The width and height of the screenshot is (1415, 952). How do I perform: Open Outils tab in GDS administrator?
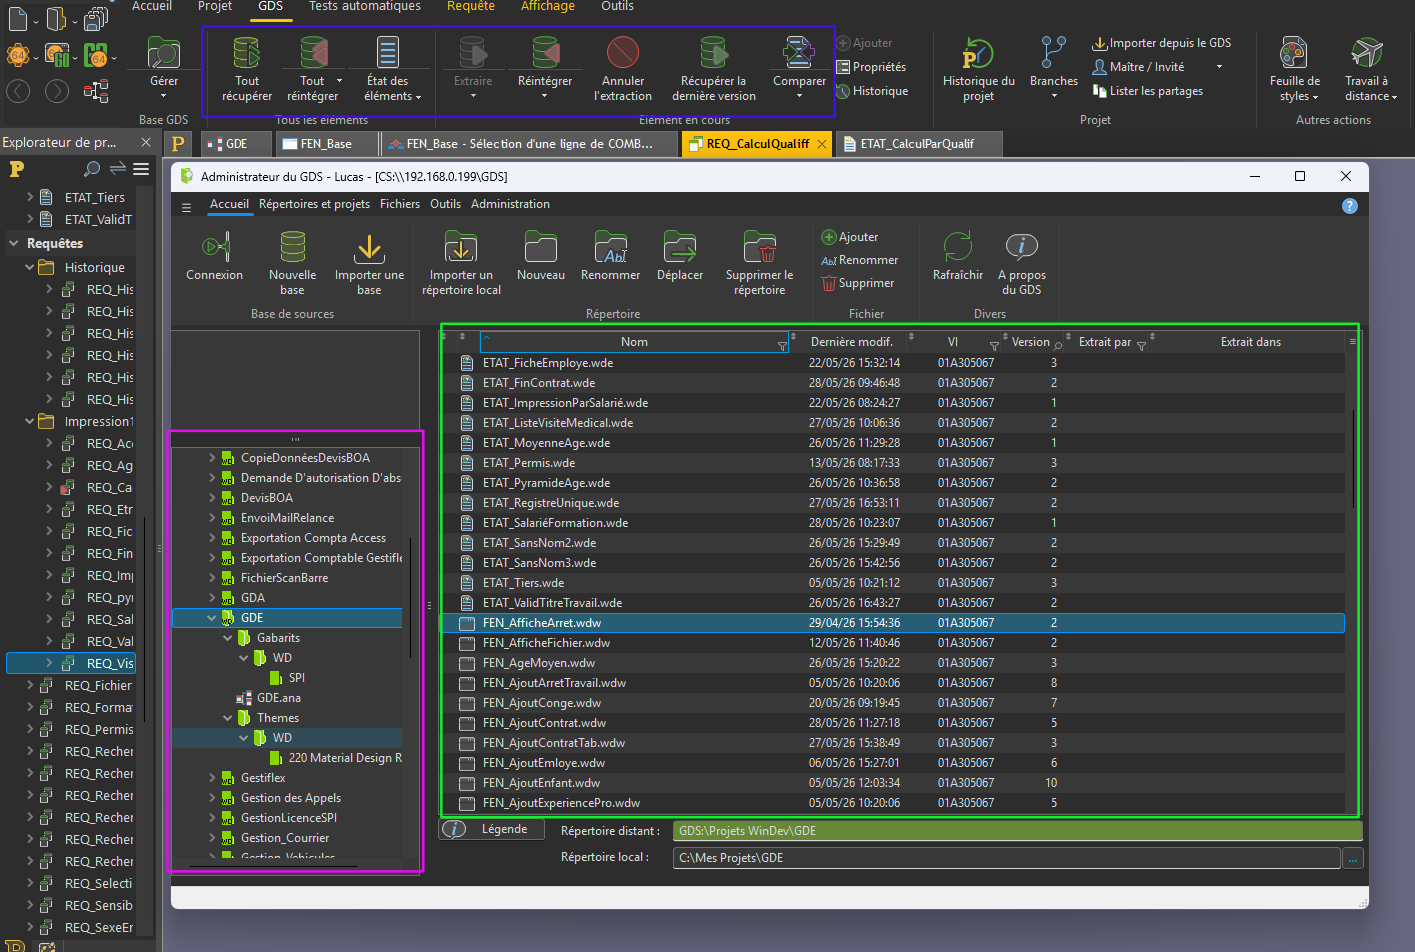[x=445, y=204]
